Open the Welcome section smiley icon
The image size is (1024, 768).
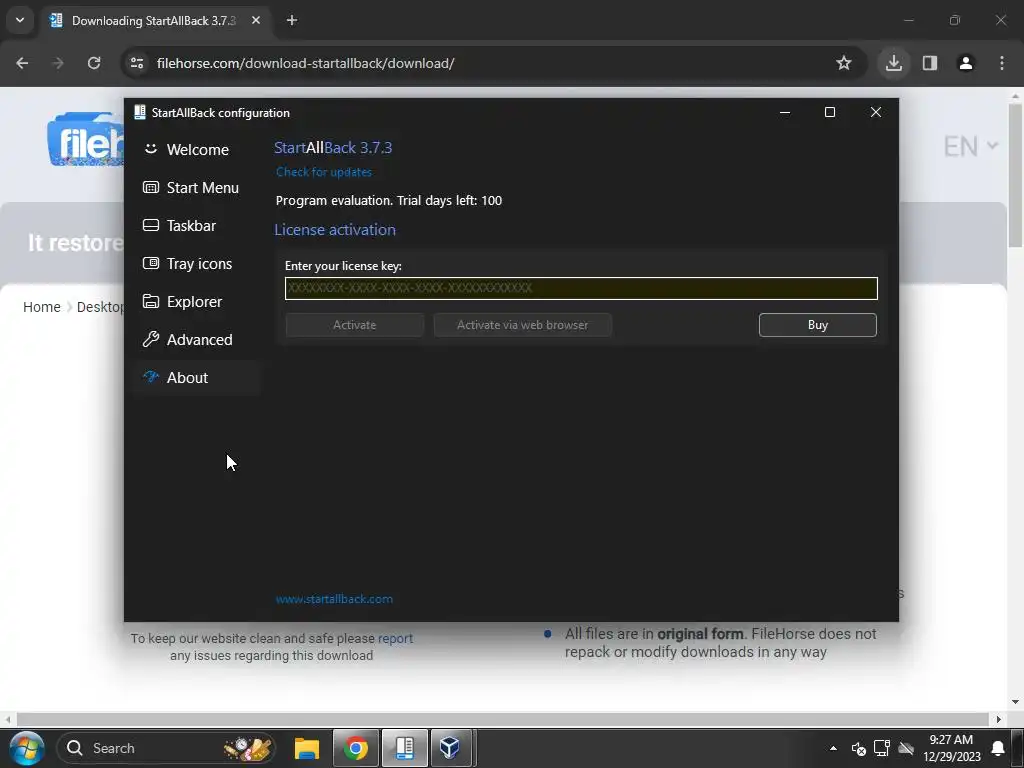pos(151,149)
